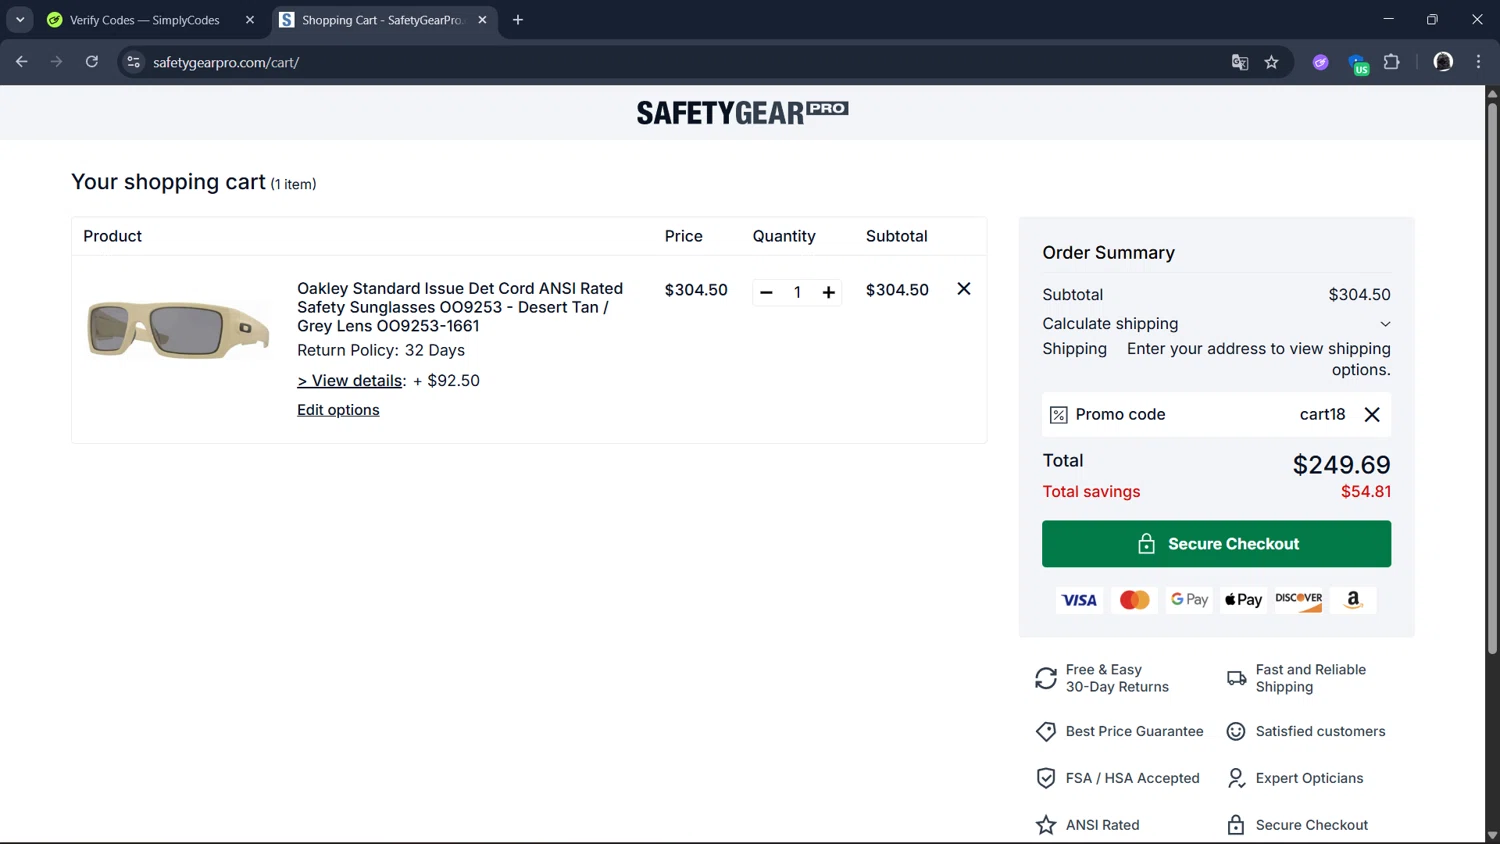The height and width of the screenshot is (844, 1500).
Task: Click the Mastercard payment icon
Action: [x=1134, y=600]
